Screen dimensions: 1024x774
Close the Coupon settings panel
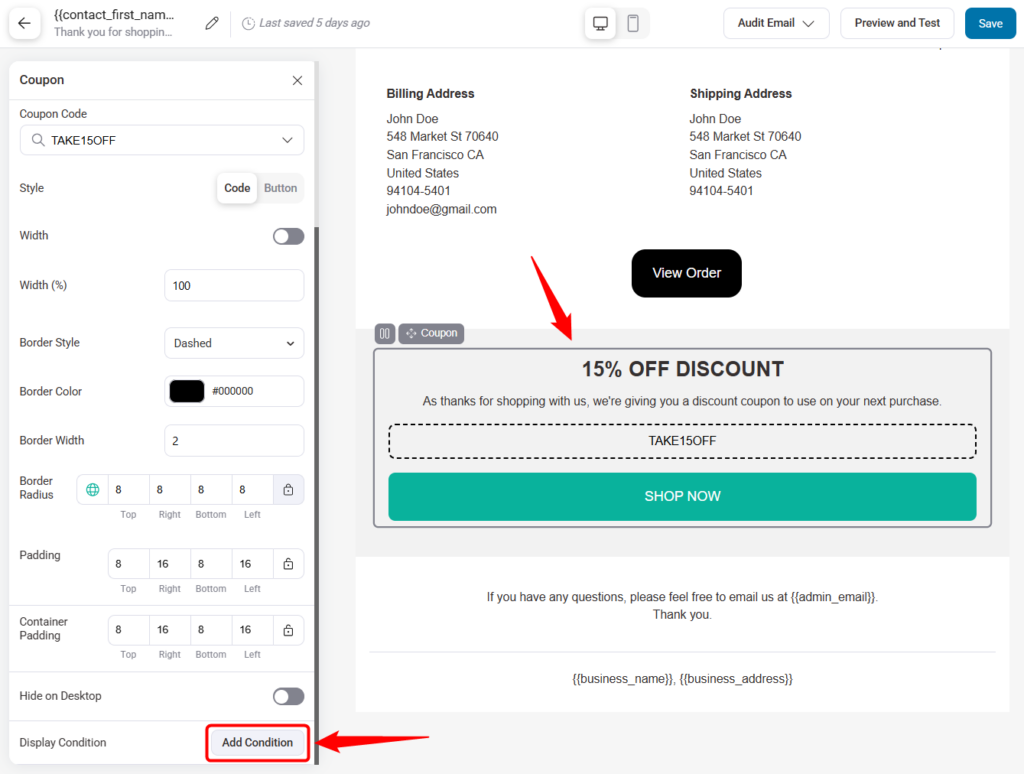297,80
